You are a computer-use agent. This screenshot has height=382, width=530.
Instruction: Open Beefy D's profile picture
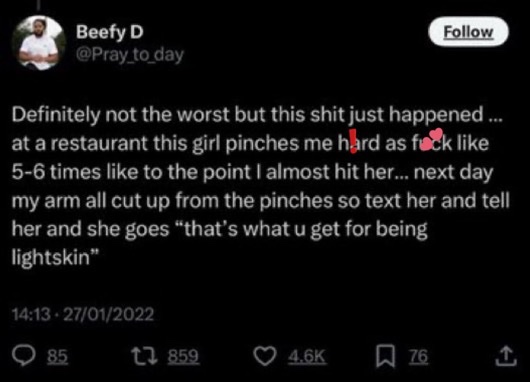coord(39,43)
